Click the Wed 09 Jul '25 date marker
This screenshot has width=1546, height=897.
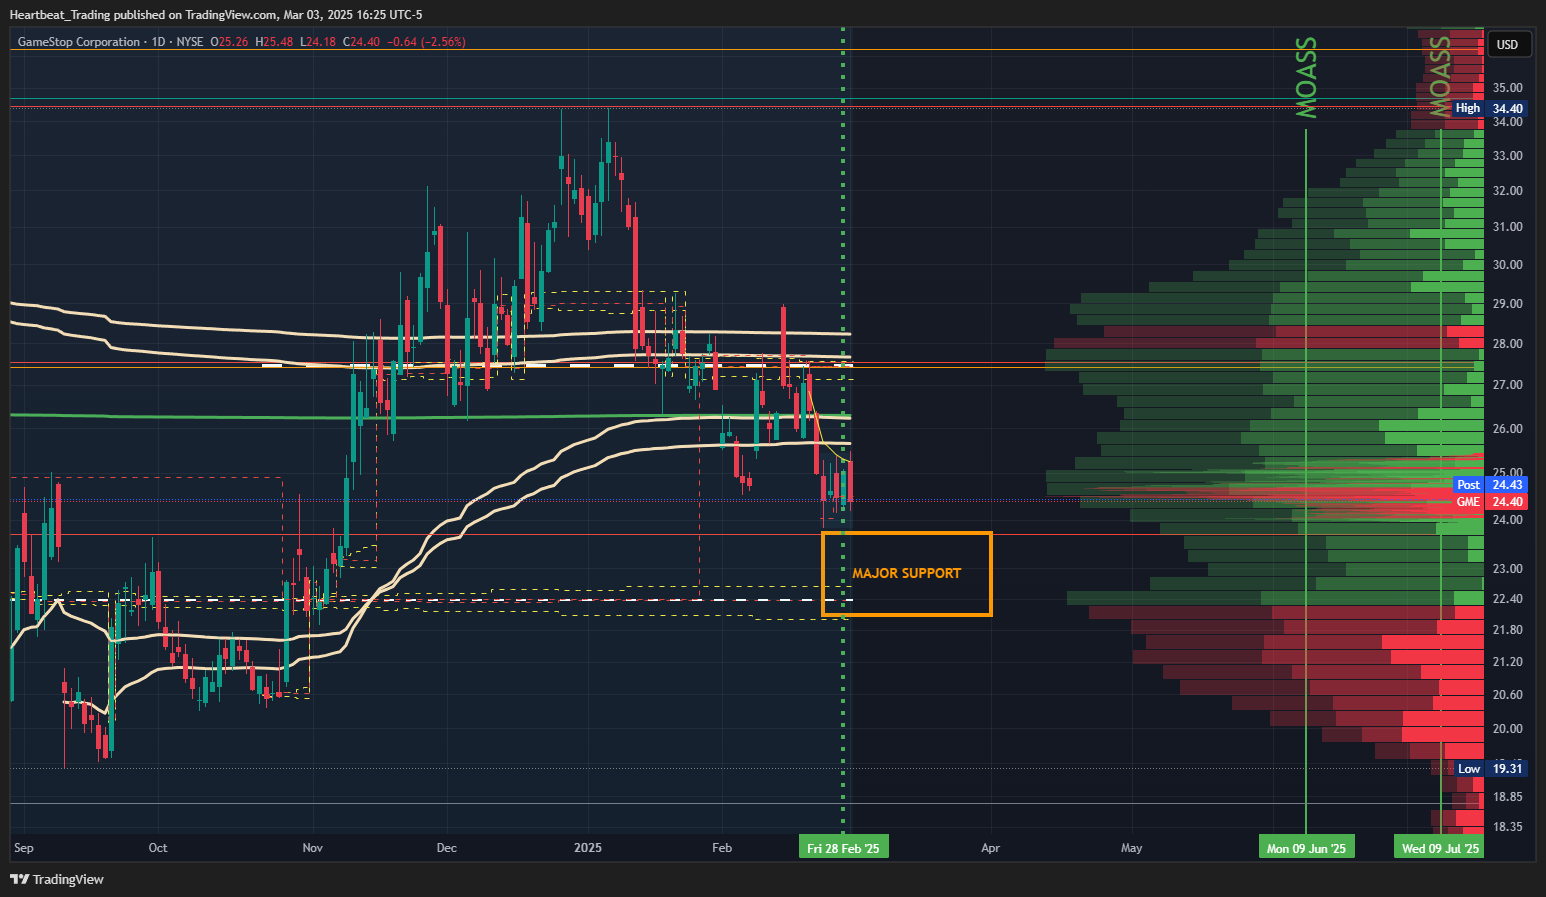[1440, 848]
